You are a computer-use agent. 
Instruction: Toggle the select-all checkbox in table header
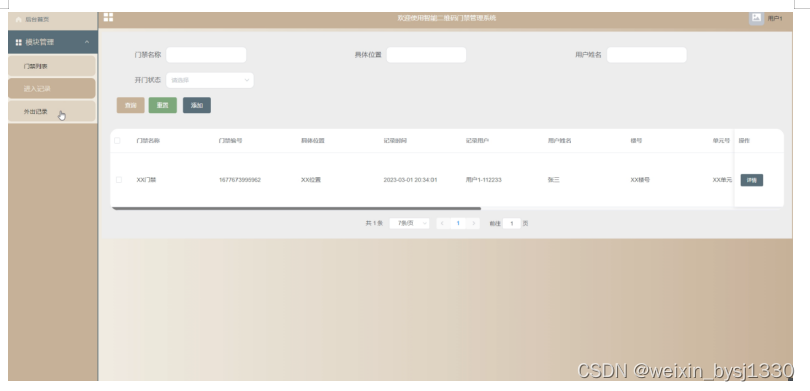pos(117,140)
